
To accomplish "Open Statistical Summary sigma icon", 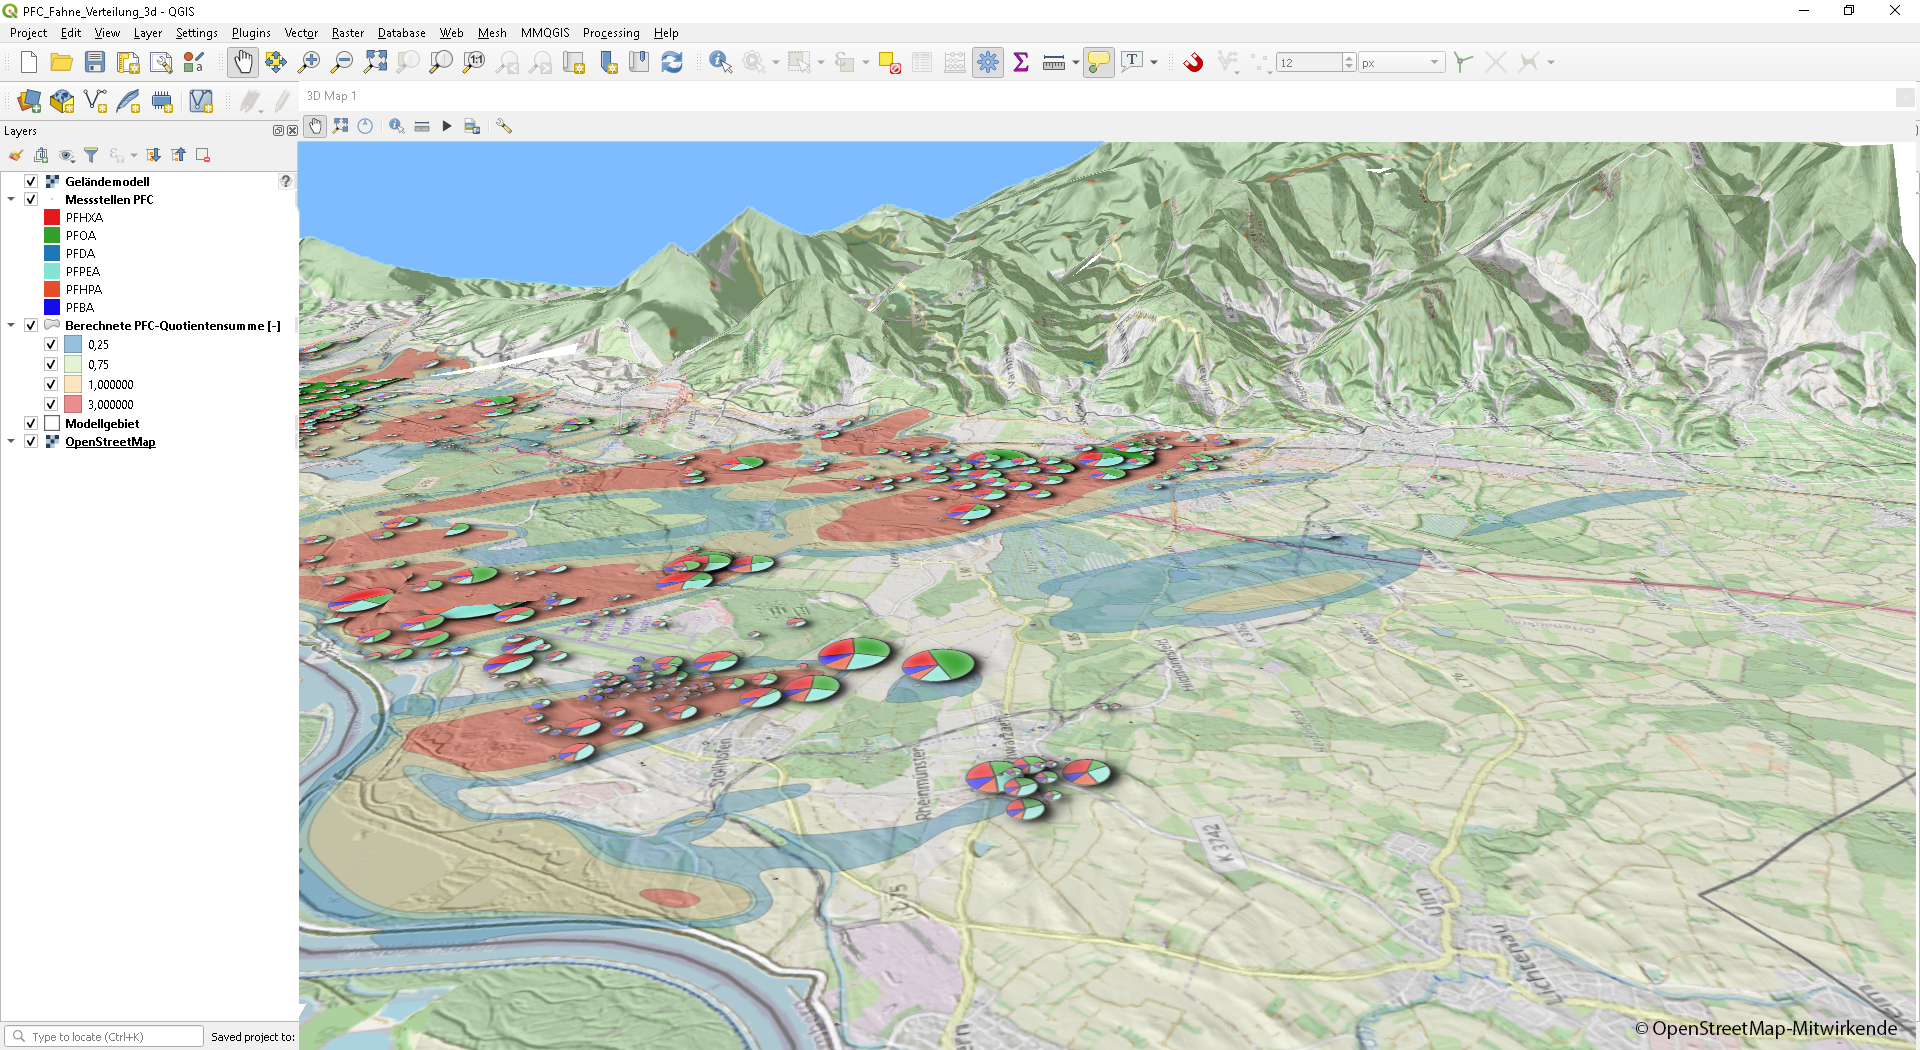I will click(1021, 62).
